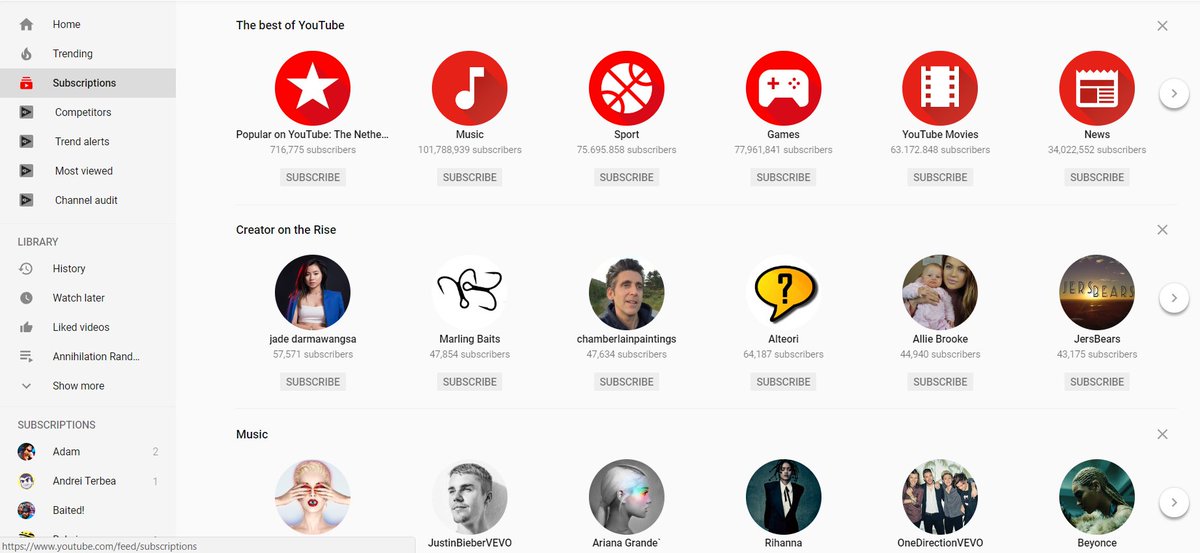Image resolution: width=1200 pixels, height=553 pixels.
Task: Subscribe to Popular on YouTube: The Netherlands
Action: 313,177
